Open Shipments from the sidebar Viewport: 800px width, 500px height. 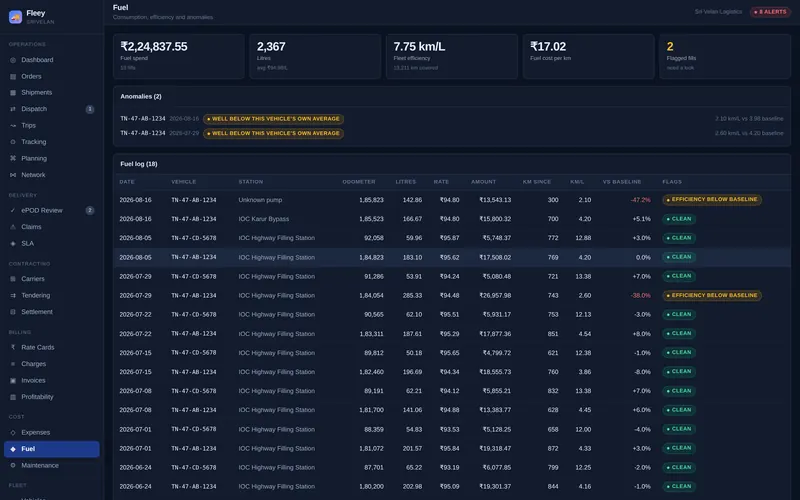tap(52, 93)
